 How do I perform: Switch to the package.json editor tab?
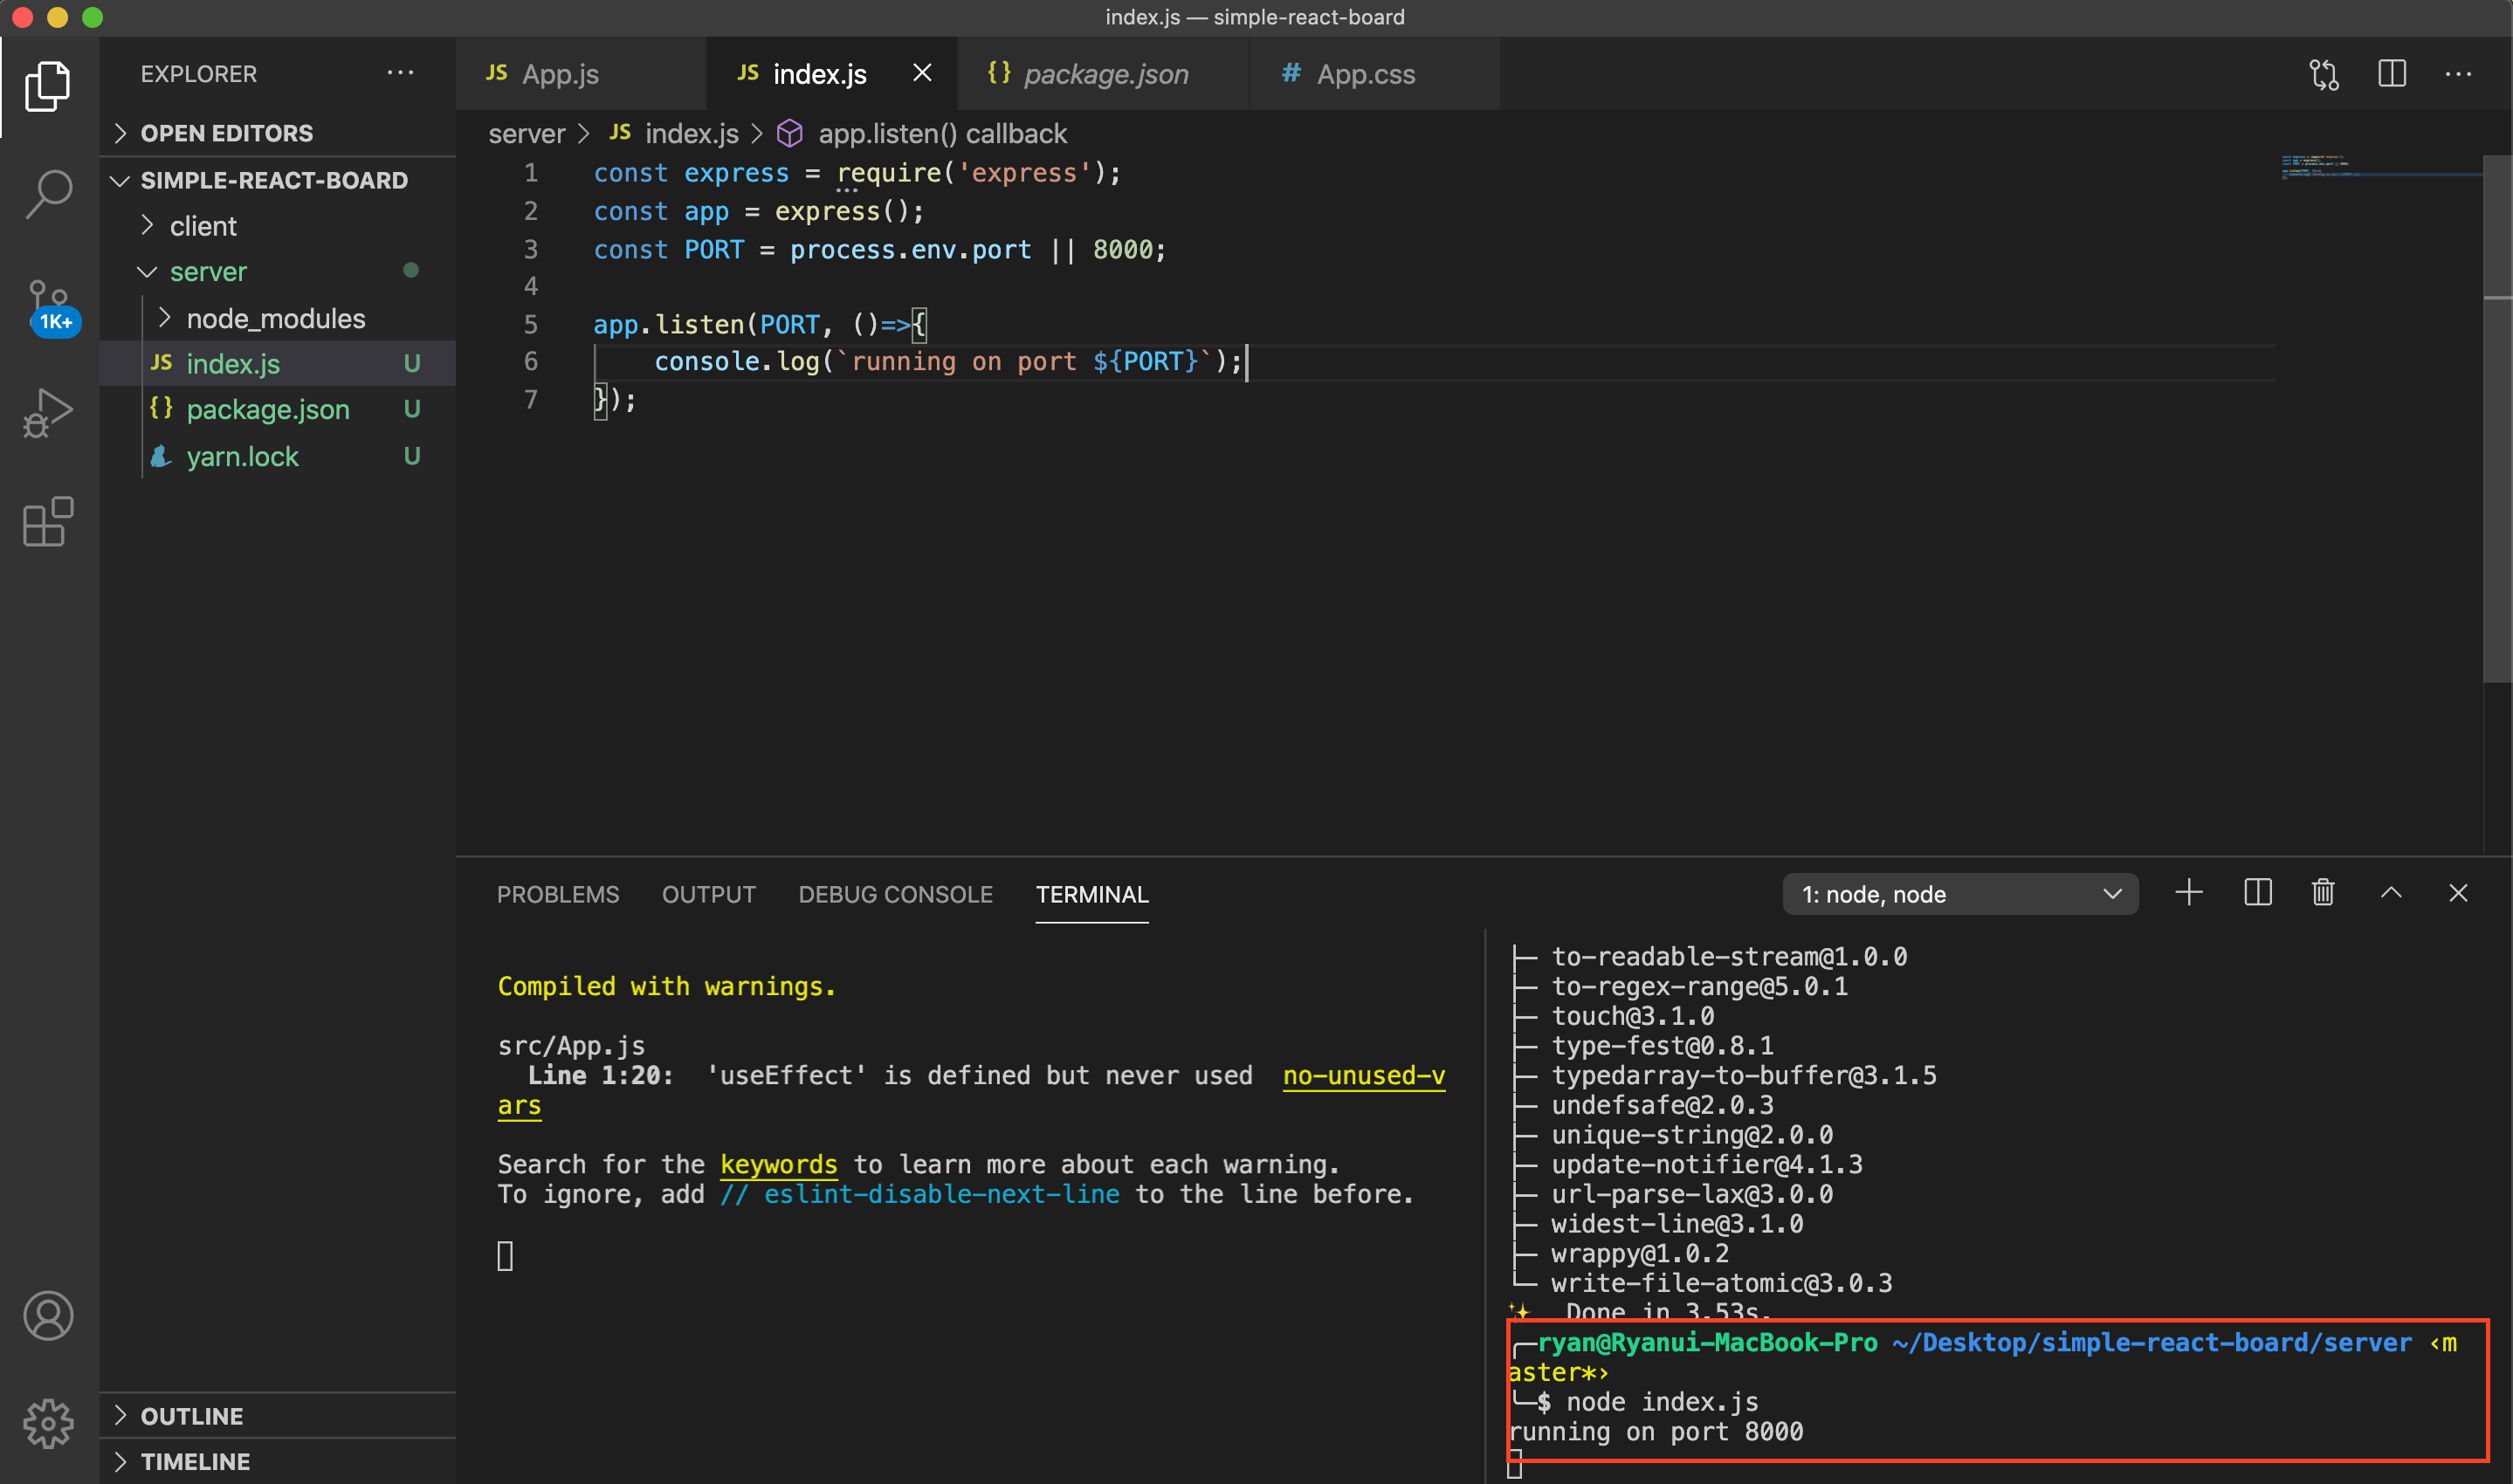click(1104, 74)
